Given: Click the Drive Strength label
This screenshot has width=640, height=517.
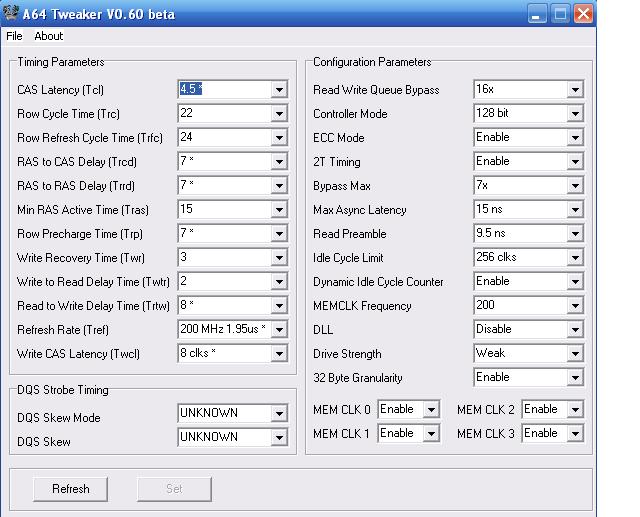Looking at the screenshot, I should 347,354.
